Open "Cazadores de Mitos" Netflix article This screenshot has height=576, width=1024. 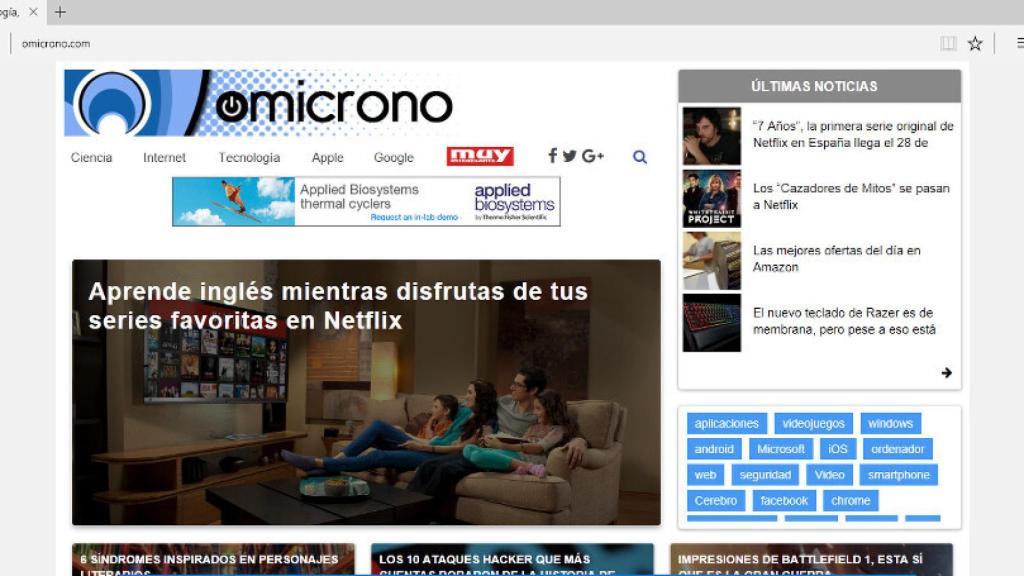click(850, 196)
